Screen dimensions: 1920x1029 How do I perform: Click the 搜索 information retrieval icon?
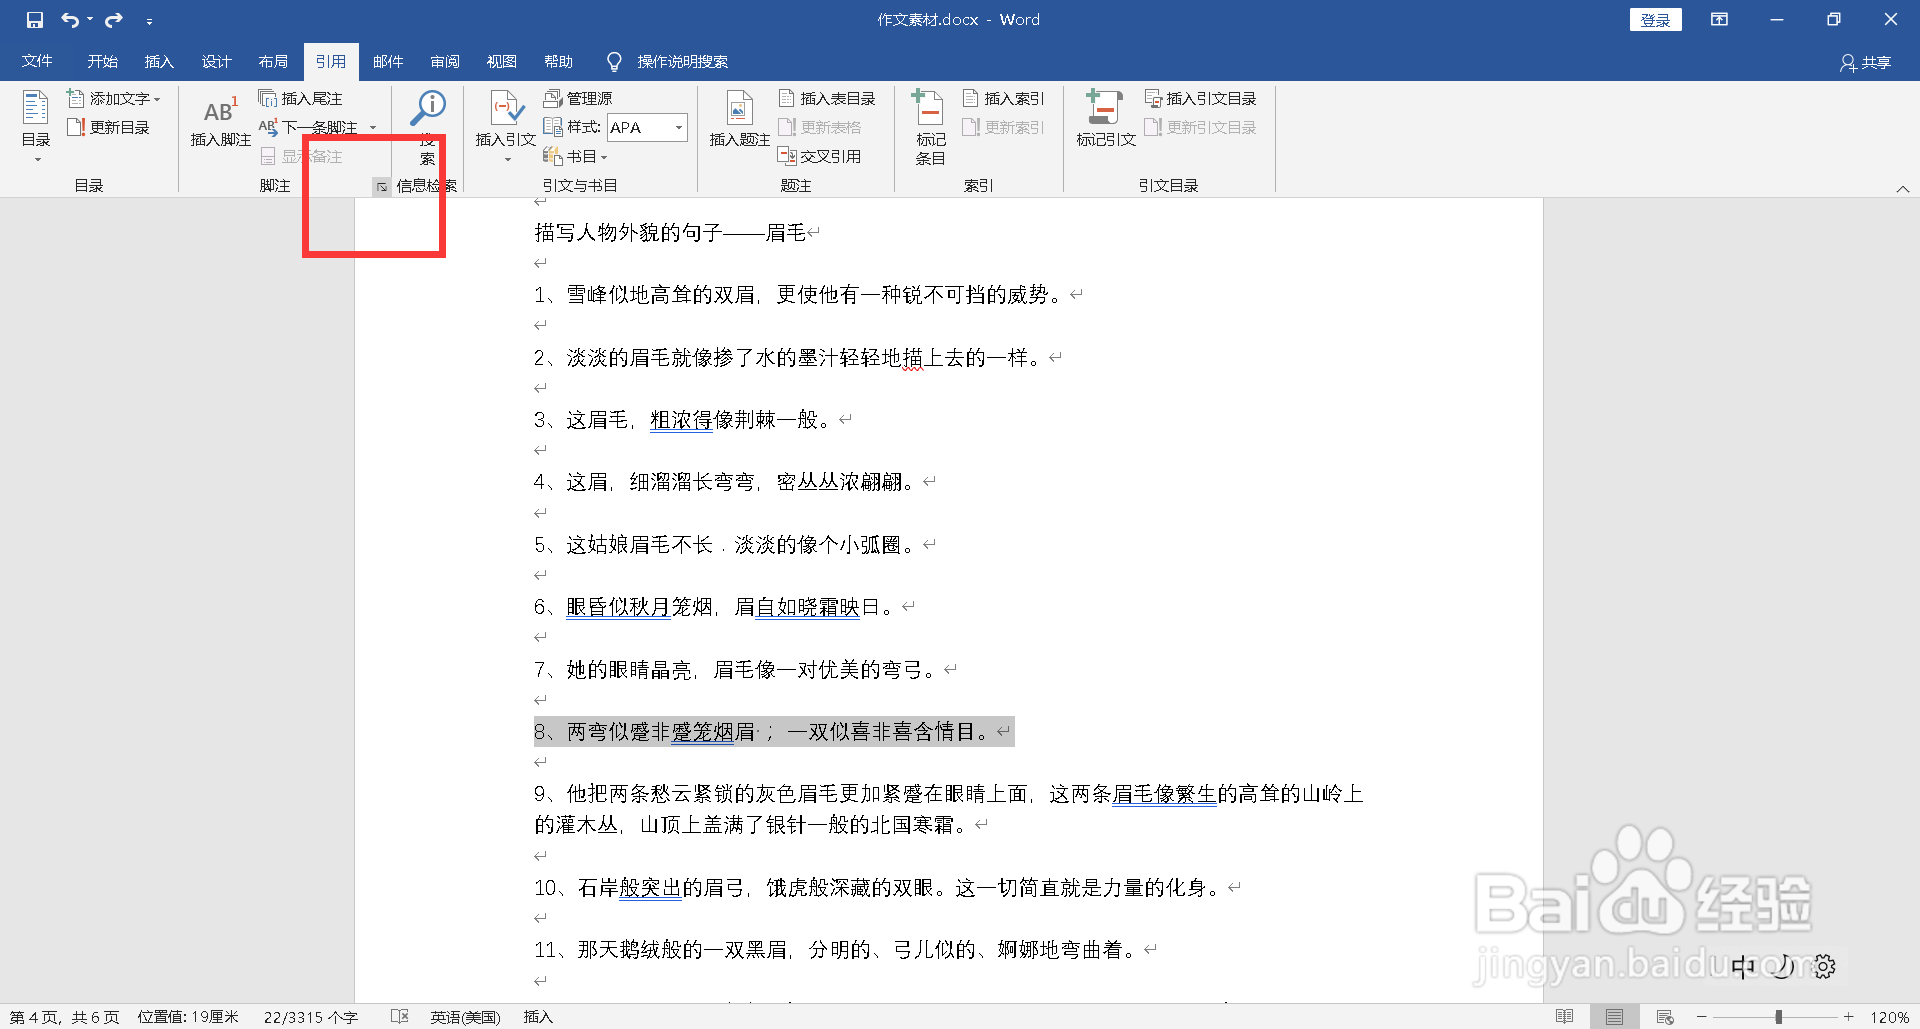pos(428,126)
